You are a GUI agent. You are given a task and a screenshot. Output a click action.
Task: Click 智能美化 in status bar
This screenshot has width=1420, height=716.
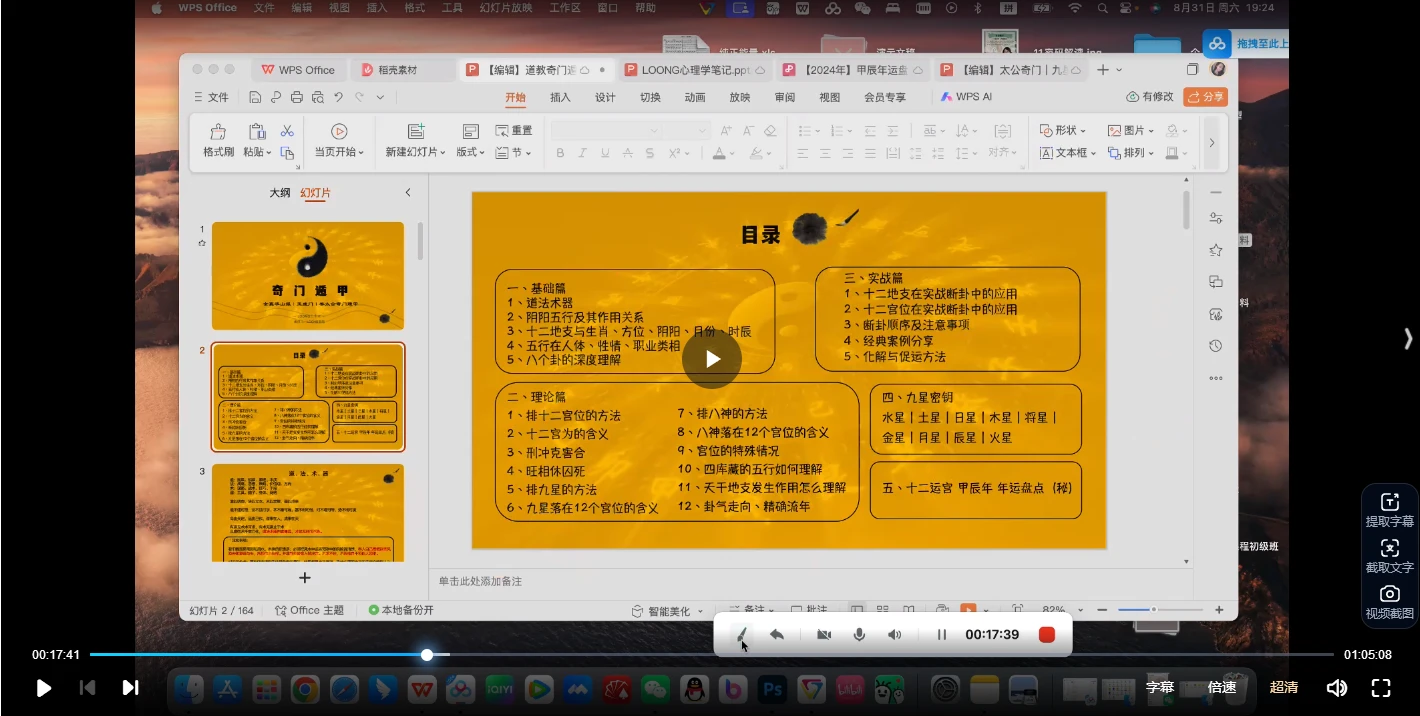668,611
